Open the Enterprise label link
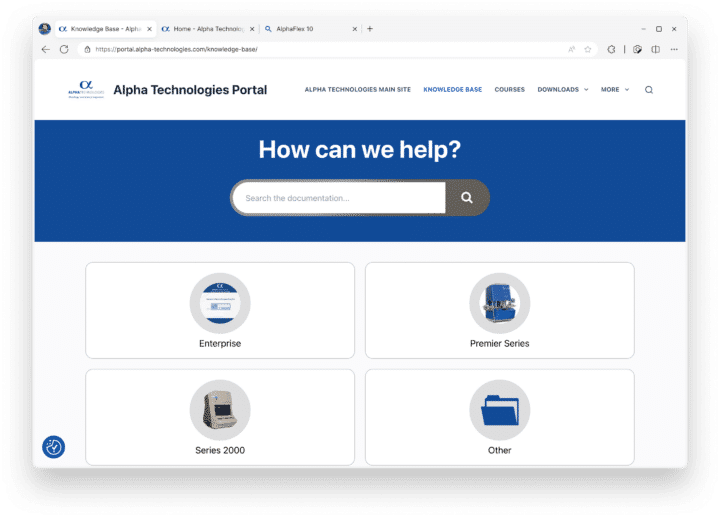Image resolution: width=720 pixels, height=517 pixels. point(220,343)
